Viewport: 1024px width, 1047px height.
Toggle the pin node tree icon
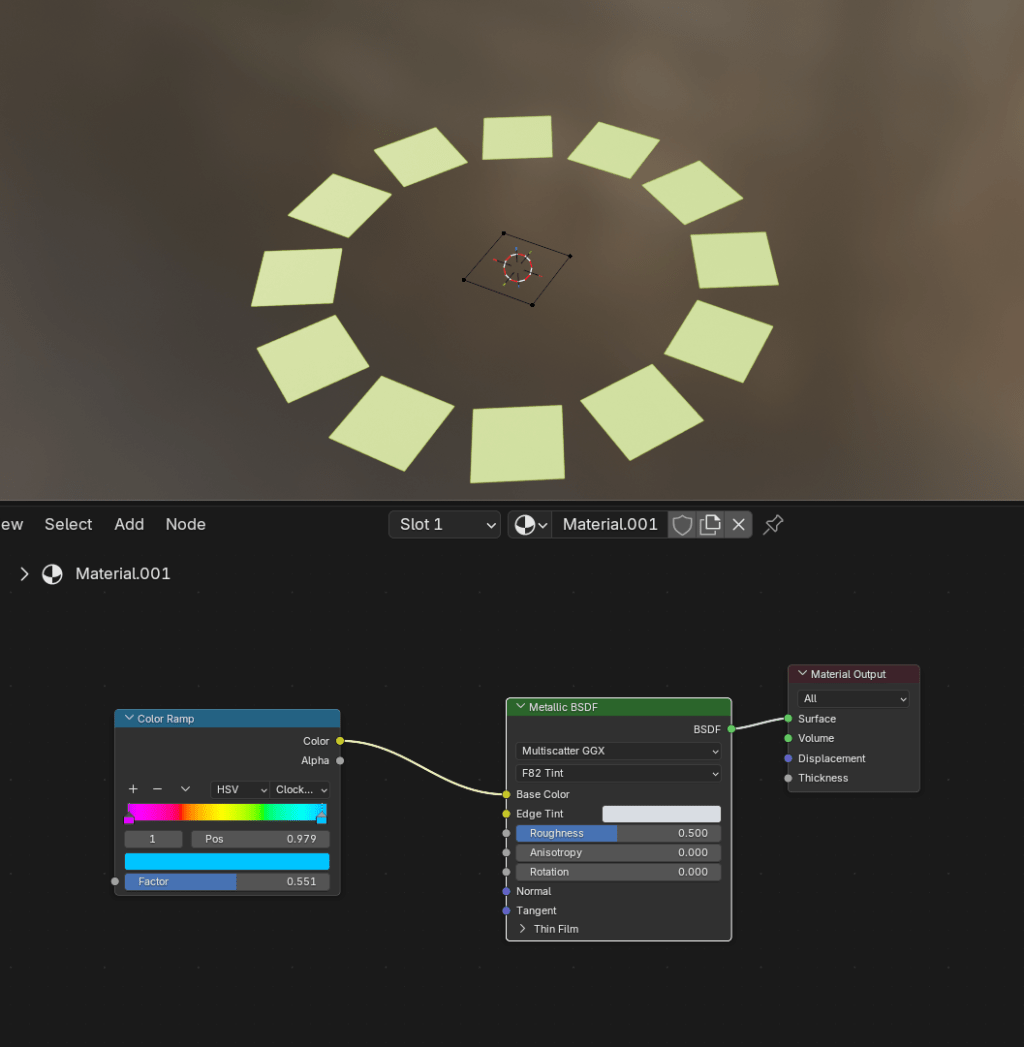773,525
